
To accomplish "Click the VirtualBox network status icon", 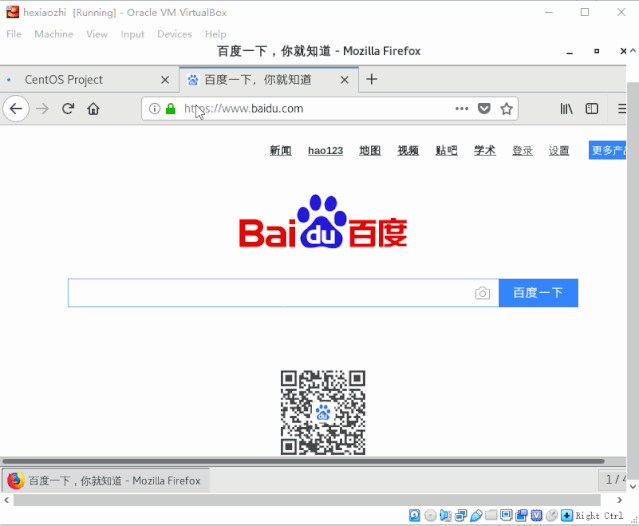I will tap(461, 515).
